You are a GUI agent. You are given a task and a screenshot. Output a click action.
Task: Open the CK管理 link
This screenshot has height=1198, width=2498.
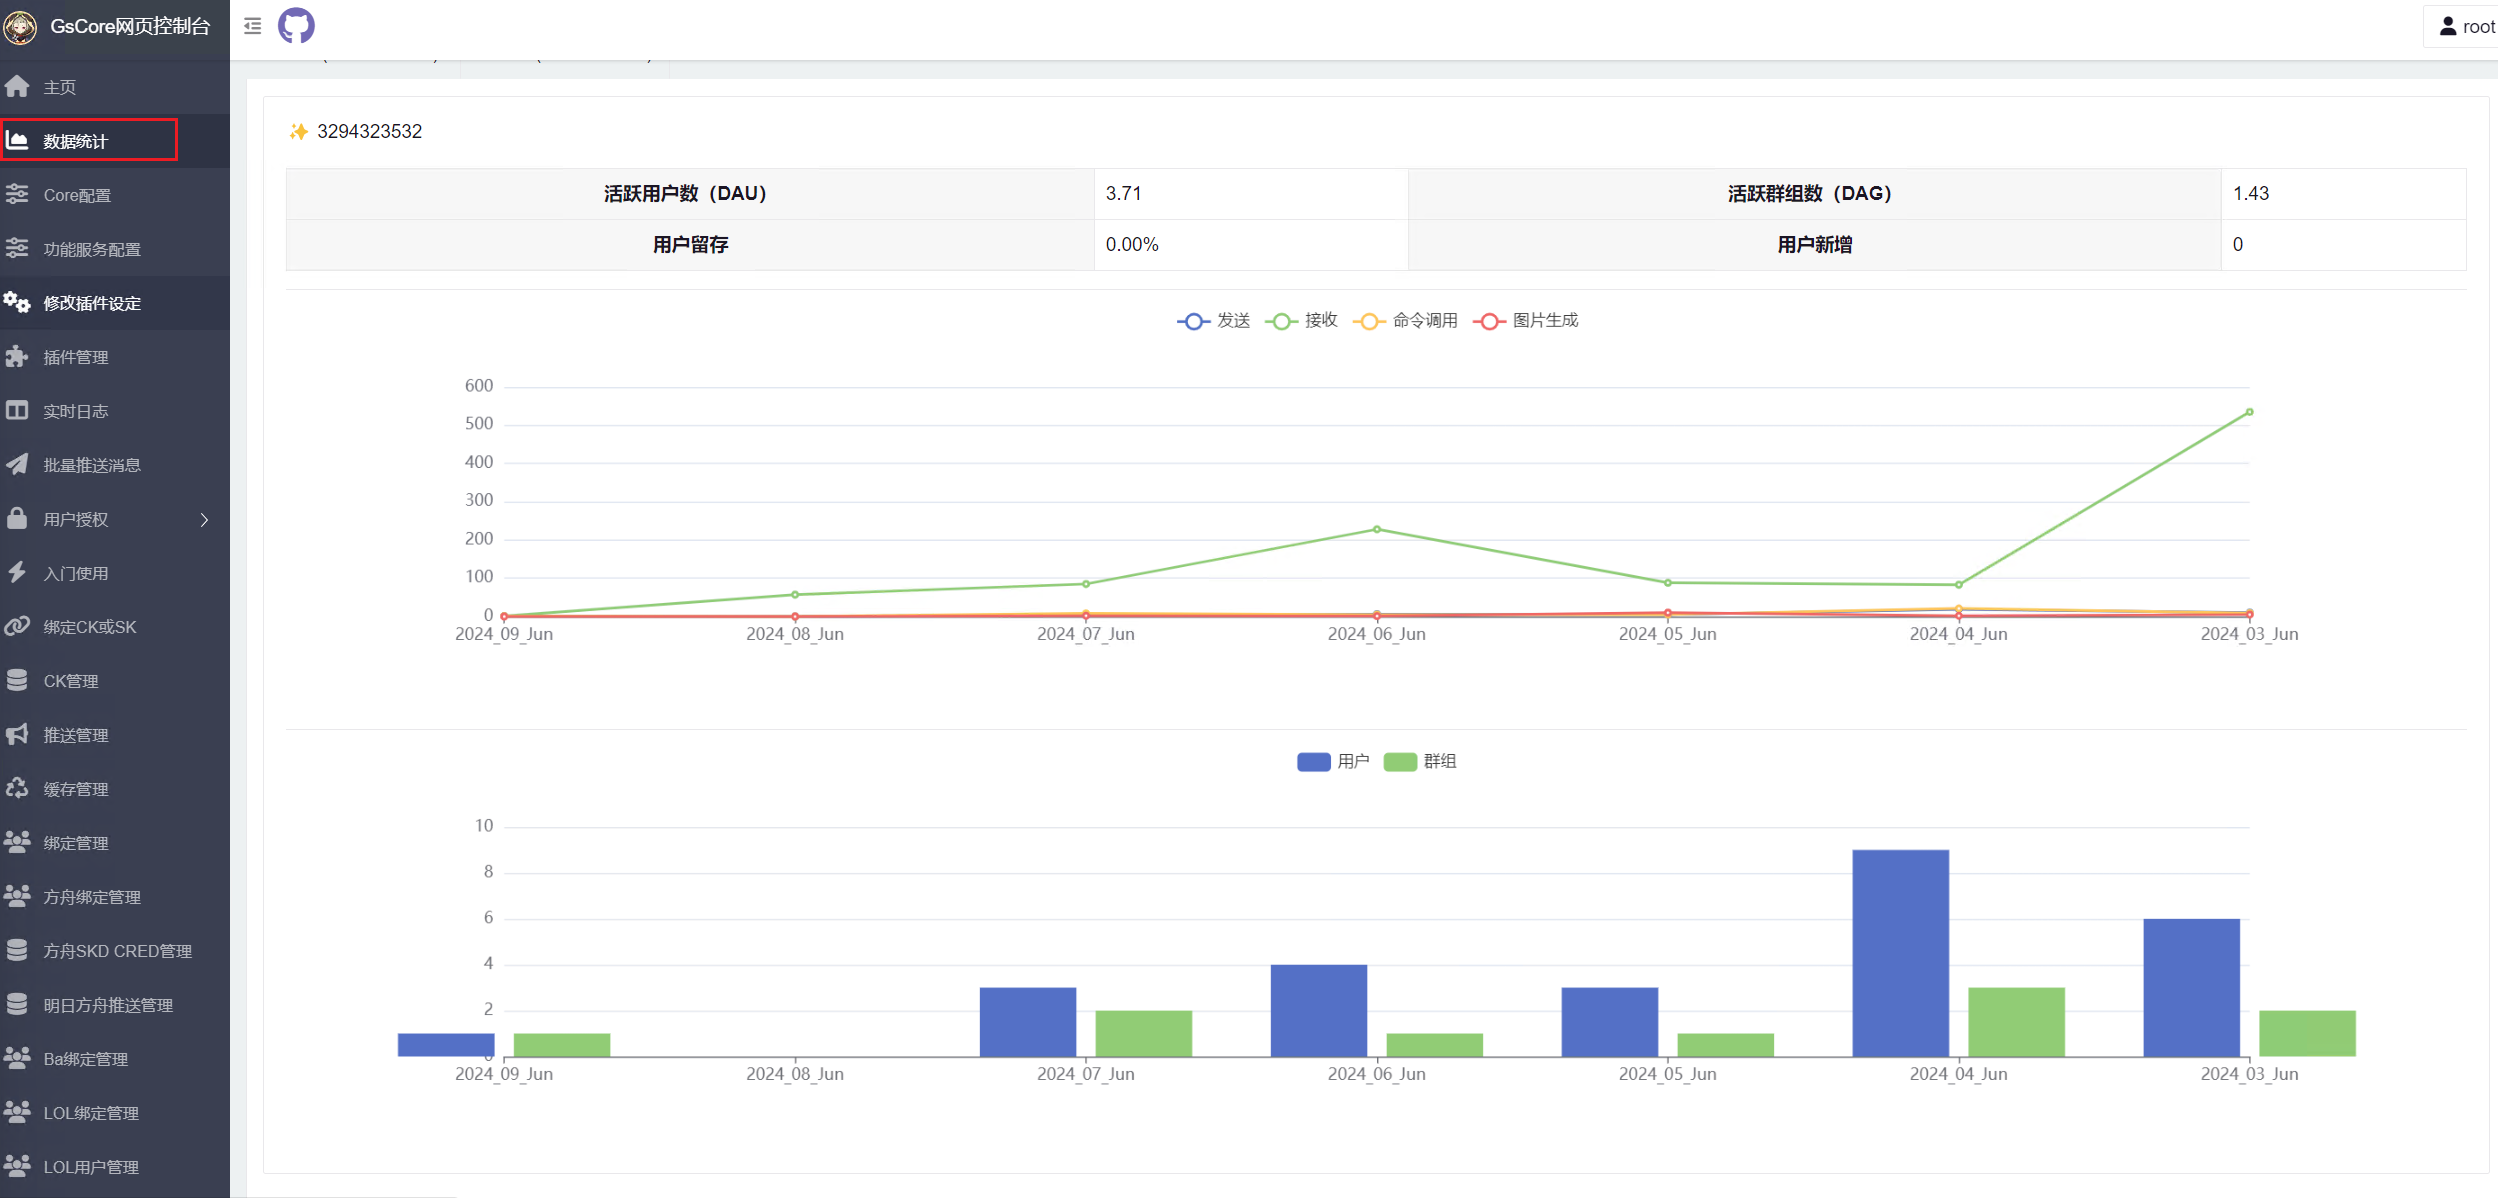click(115, 681)
